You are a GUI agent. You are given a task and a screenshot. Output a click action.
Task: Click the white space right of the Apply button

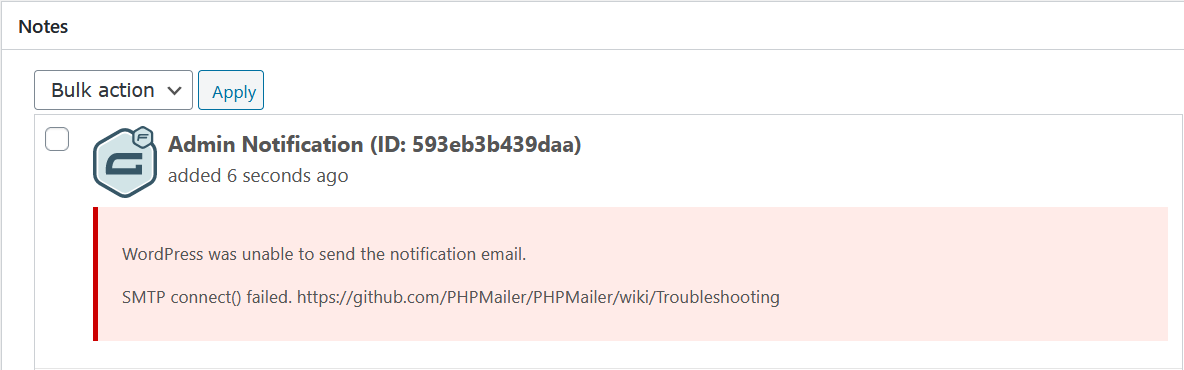(x=717, y=91)
